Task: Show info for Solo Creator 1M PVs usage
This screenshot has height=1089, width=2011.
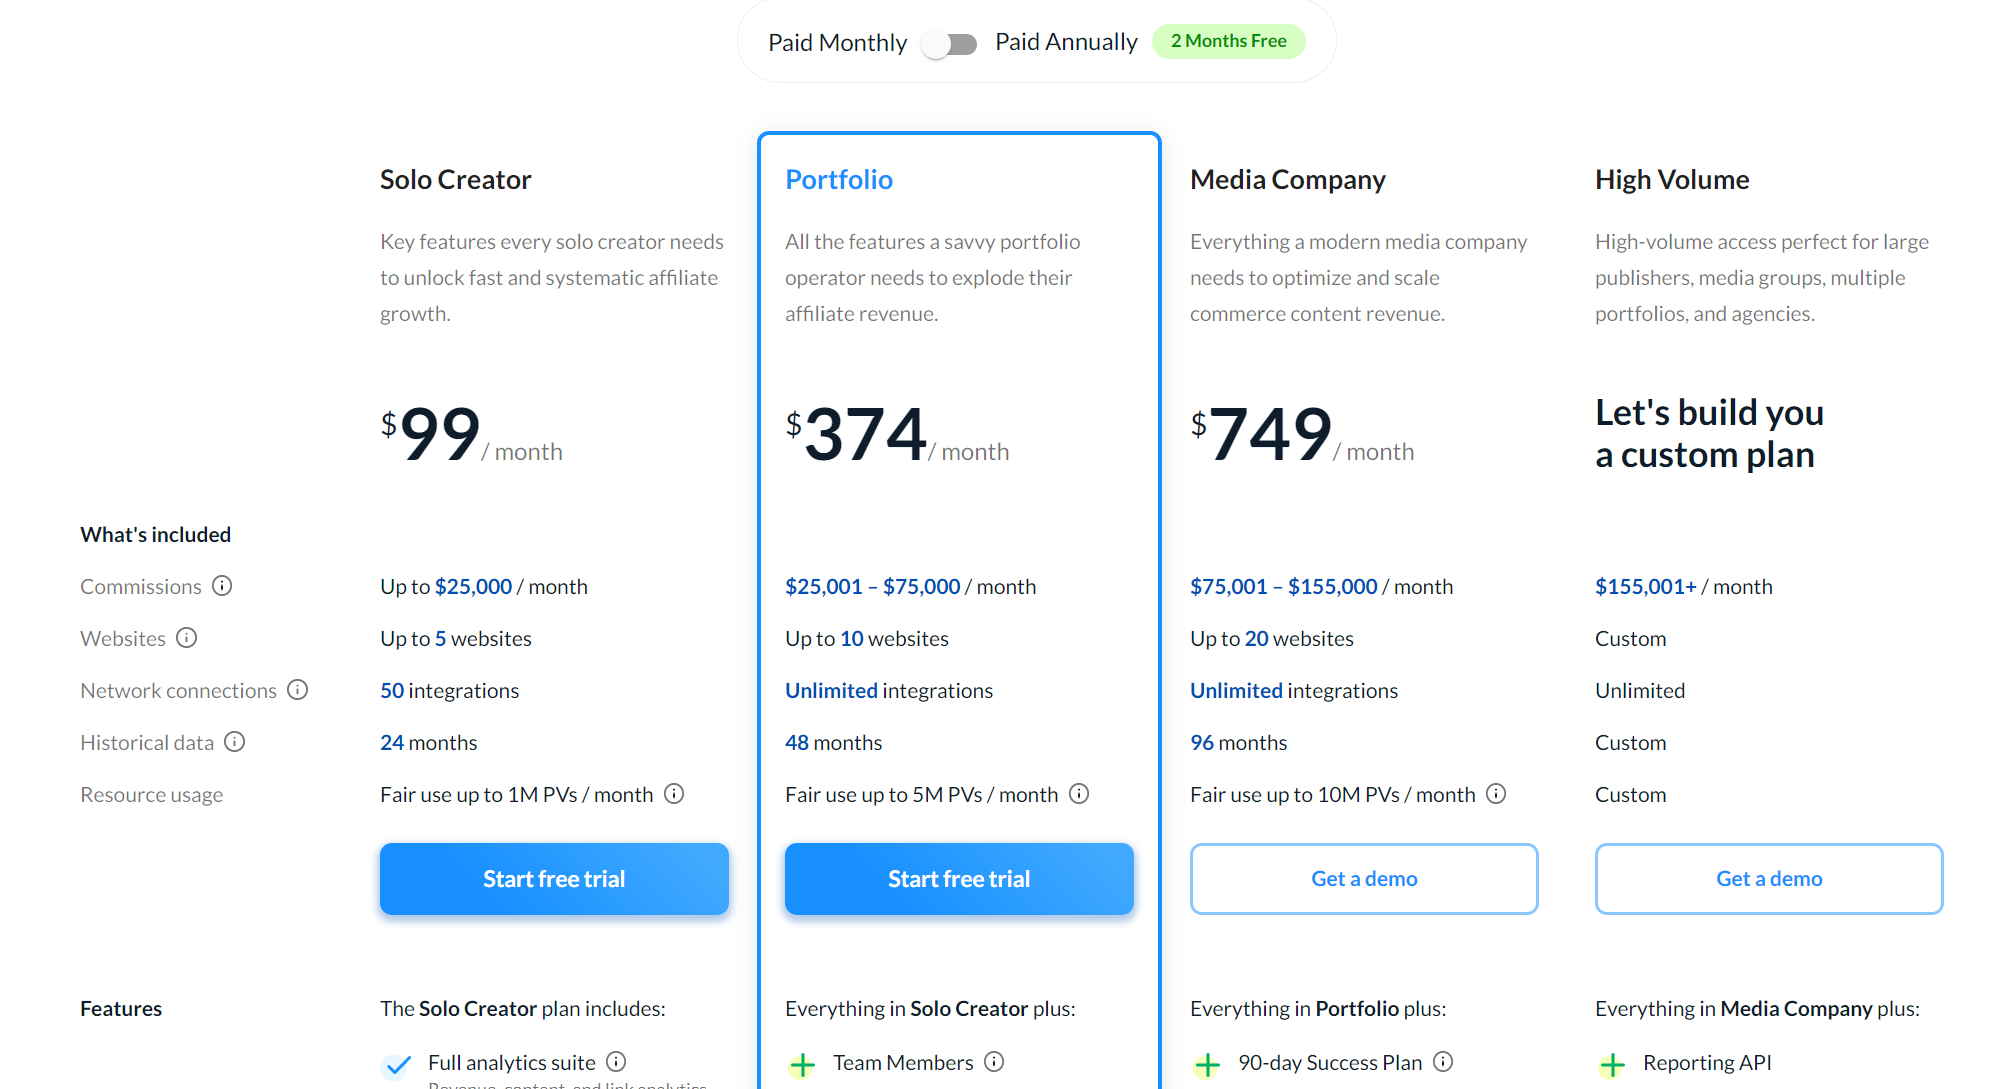Action: tap(675, 794)
